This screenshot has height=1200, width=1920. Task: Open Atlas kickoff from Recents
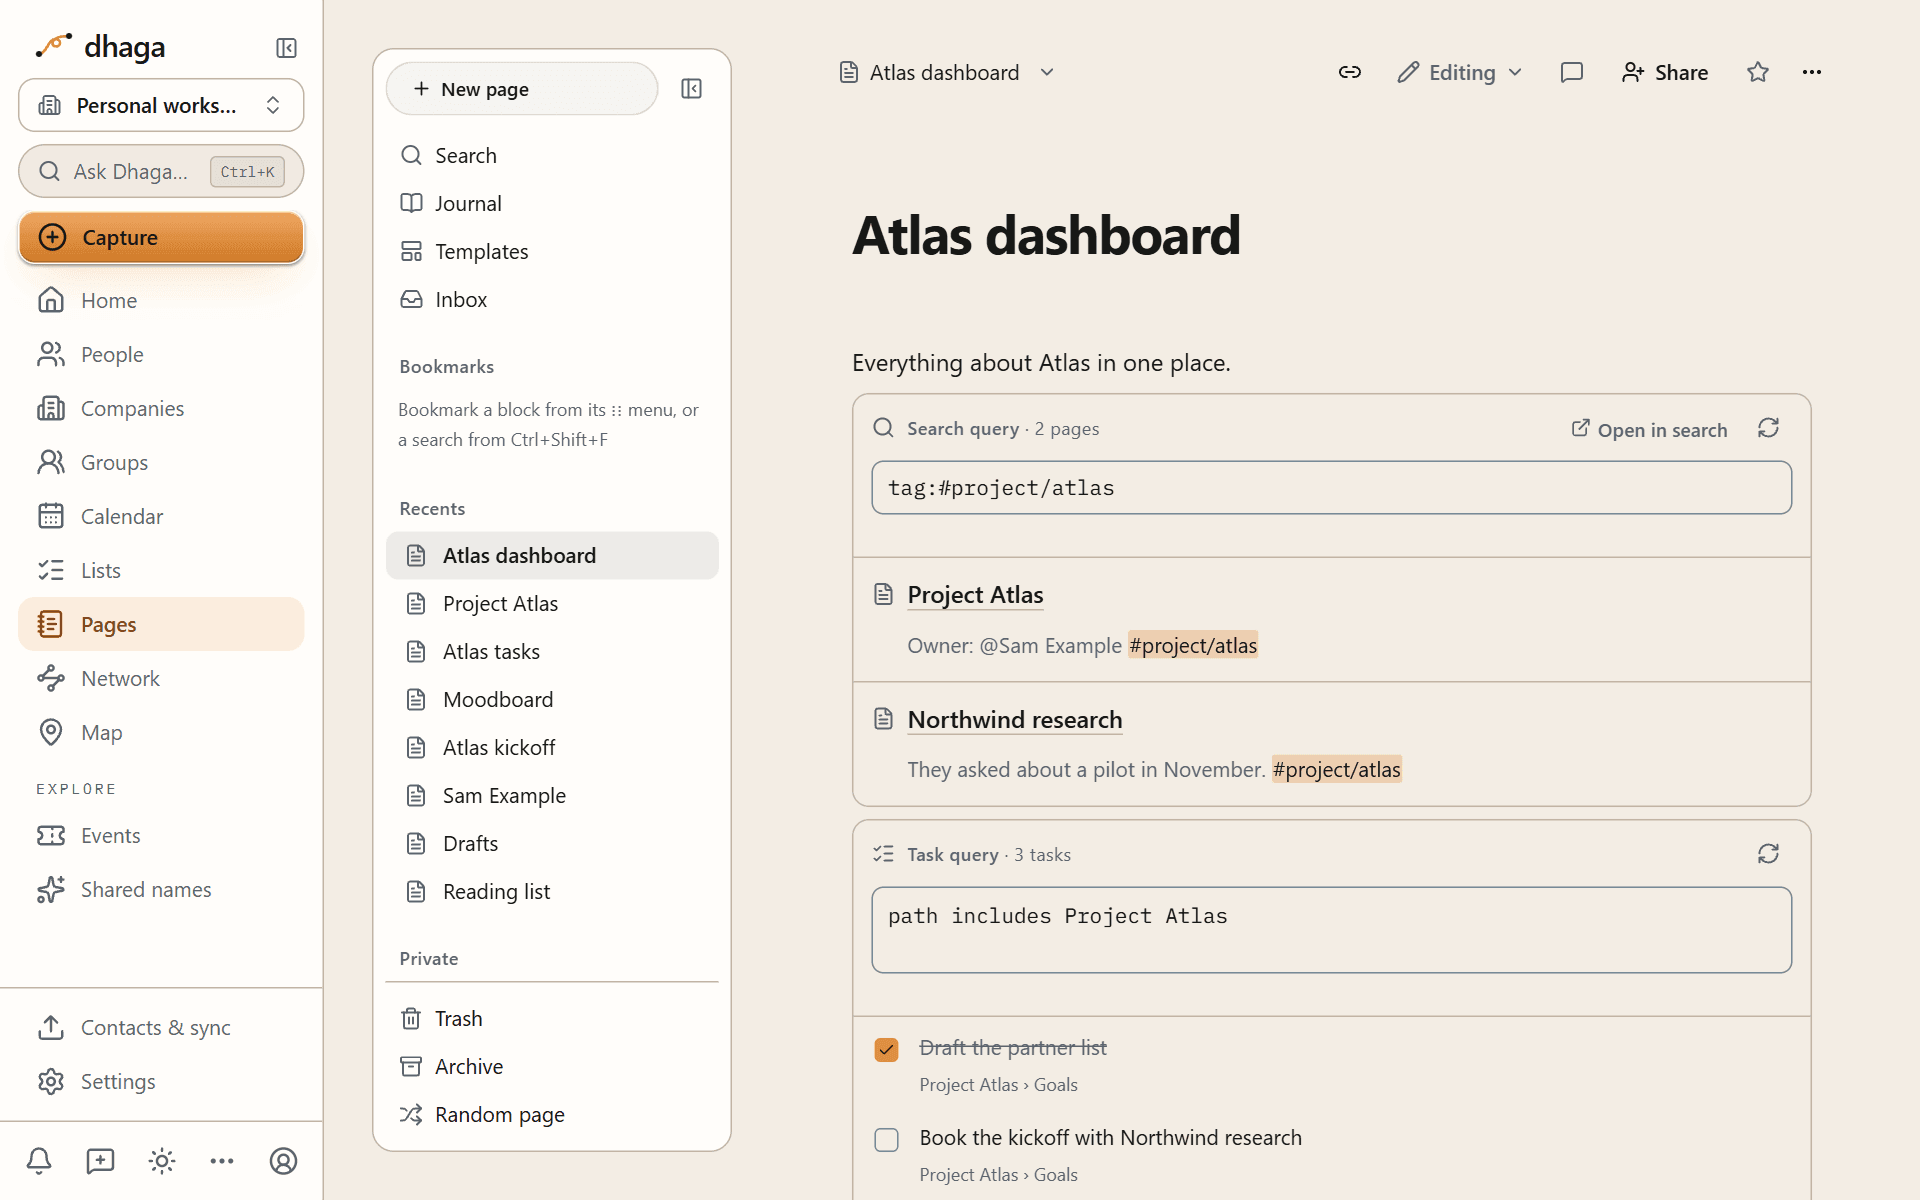coord(552,747)
